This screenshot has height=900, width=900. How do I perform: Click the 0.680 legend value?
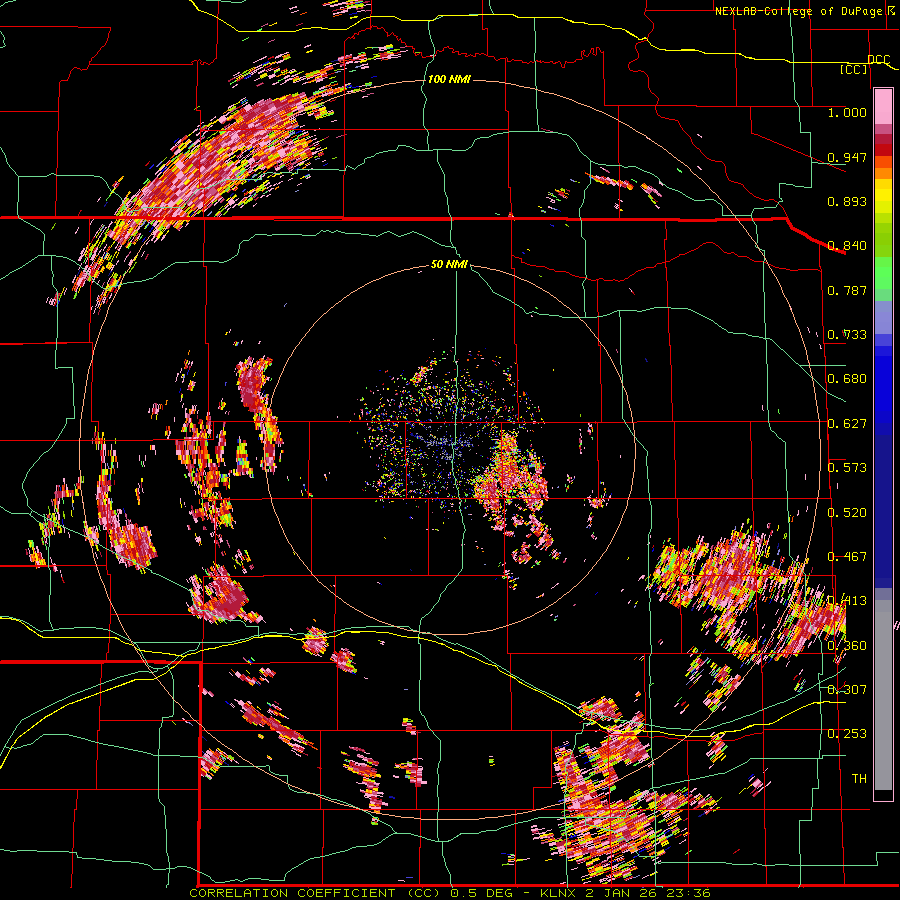(x=847, y=379)
